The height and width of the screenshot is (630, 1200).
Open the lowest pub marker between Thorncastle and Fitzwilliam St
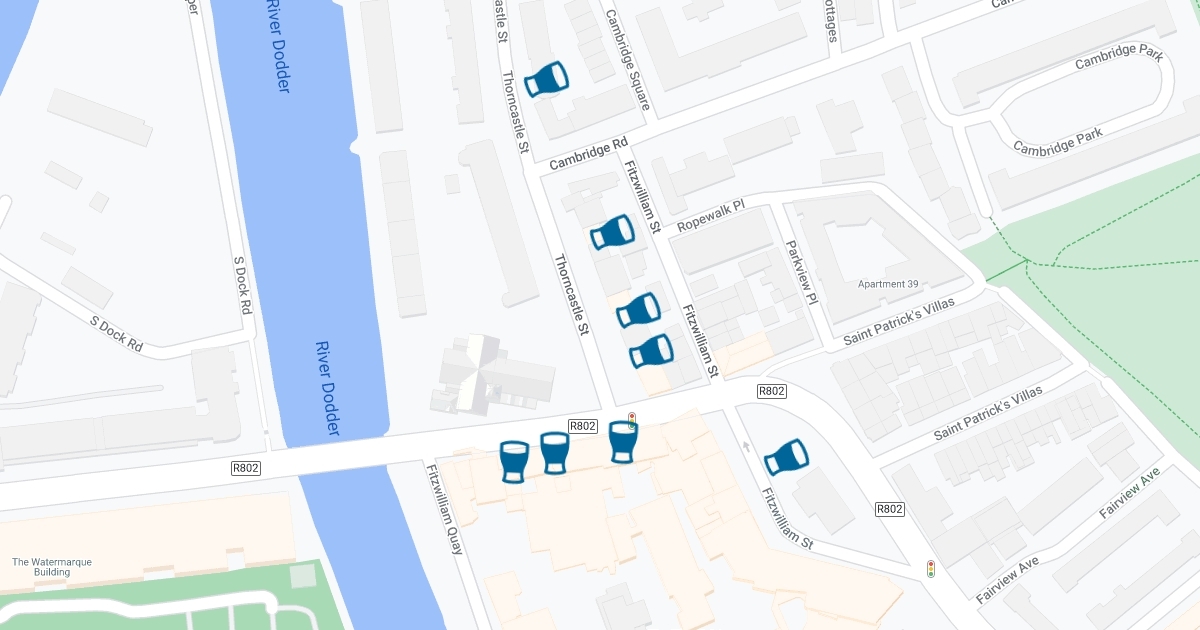(x=651, y=352)
